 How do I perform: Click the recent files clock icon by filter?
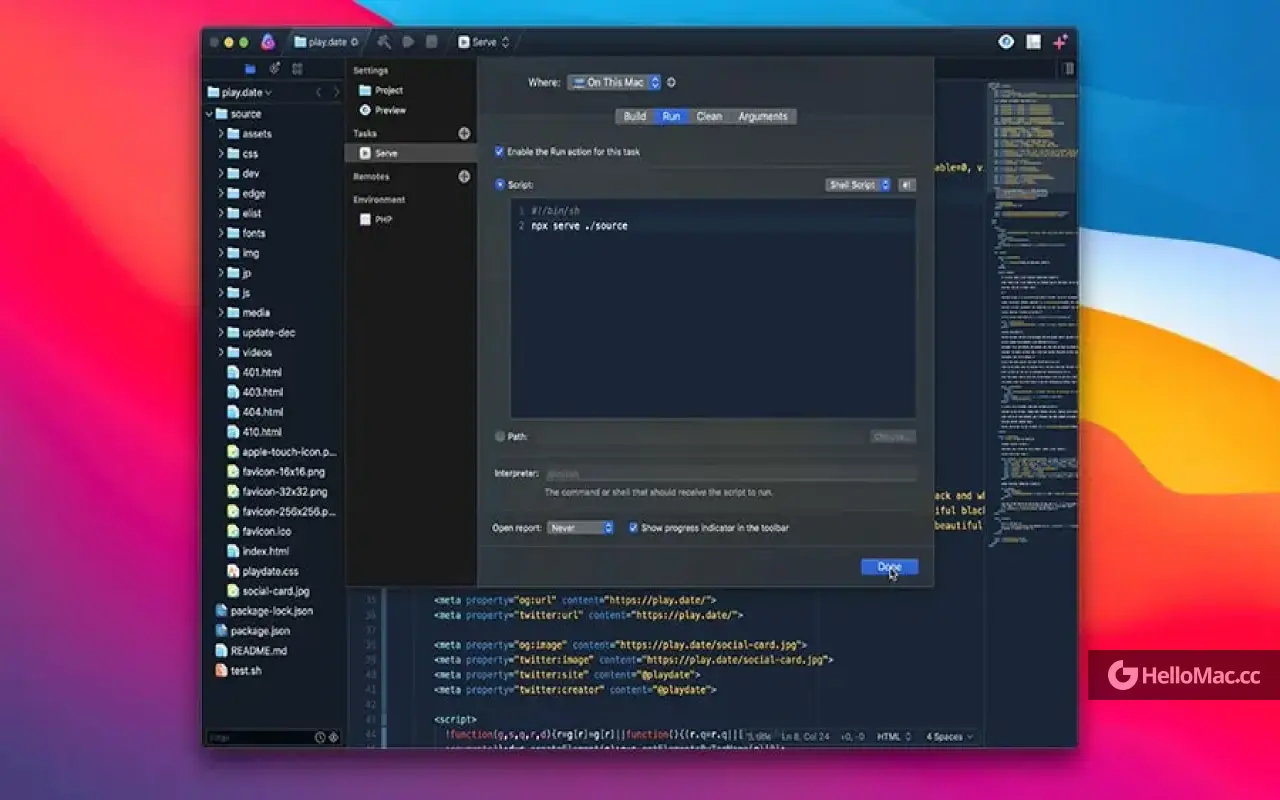click(320, 737)
